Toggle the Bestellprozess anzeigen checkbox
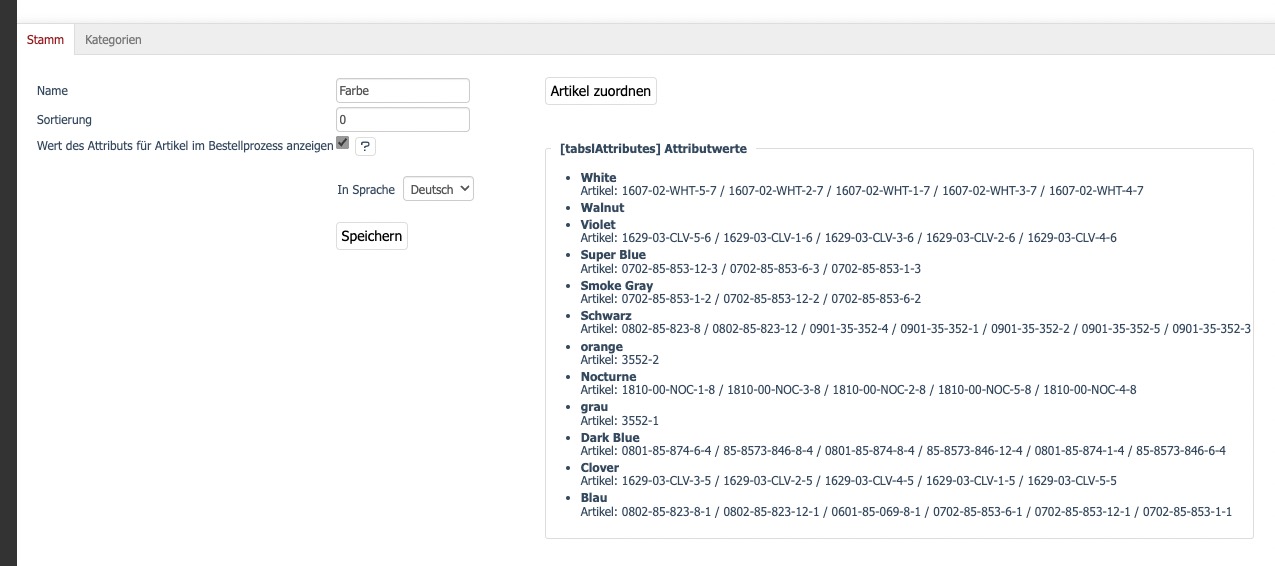 pos(343,143)
